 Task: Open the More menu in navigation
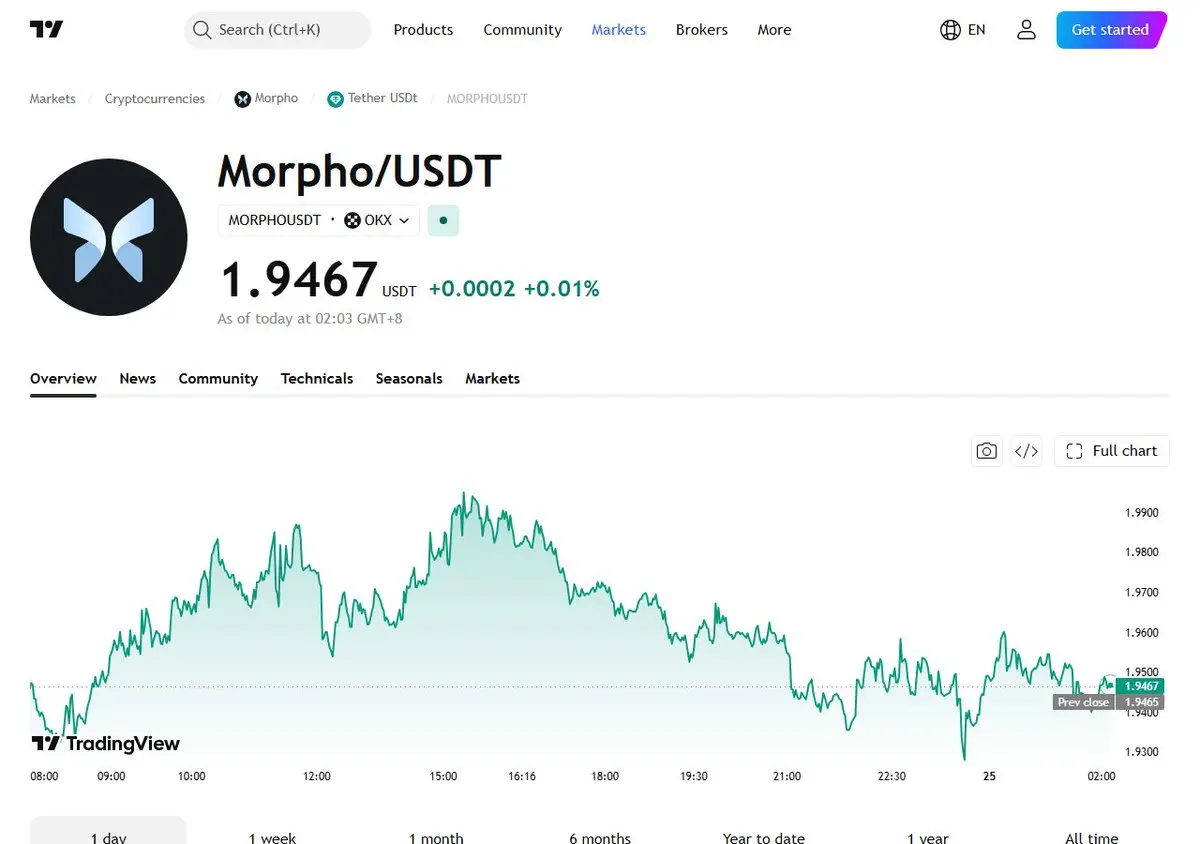click(x=774, y=30)
